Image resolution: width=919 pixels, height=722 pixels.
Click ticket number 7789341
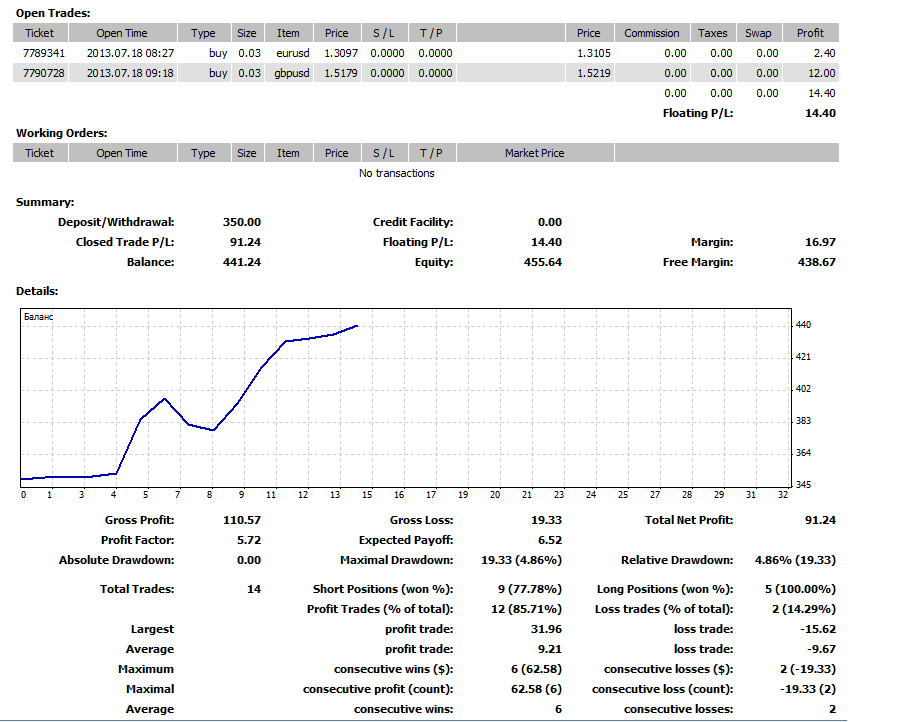pyautogui.click(x=44, y=53)
